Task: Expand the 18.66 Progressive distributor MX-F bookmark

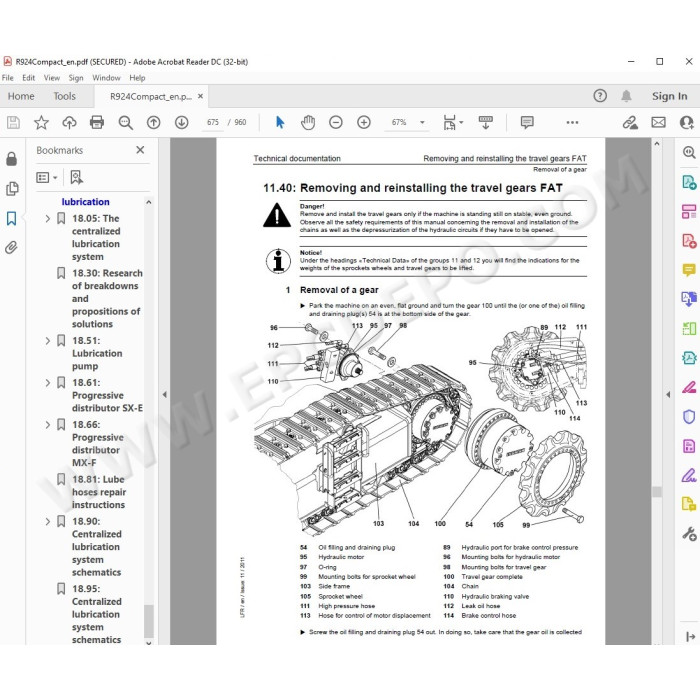Action: pos(48,425)
